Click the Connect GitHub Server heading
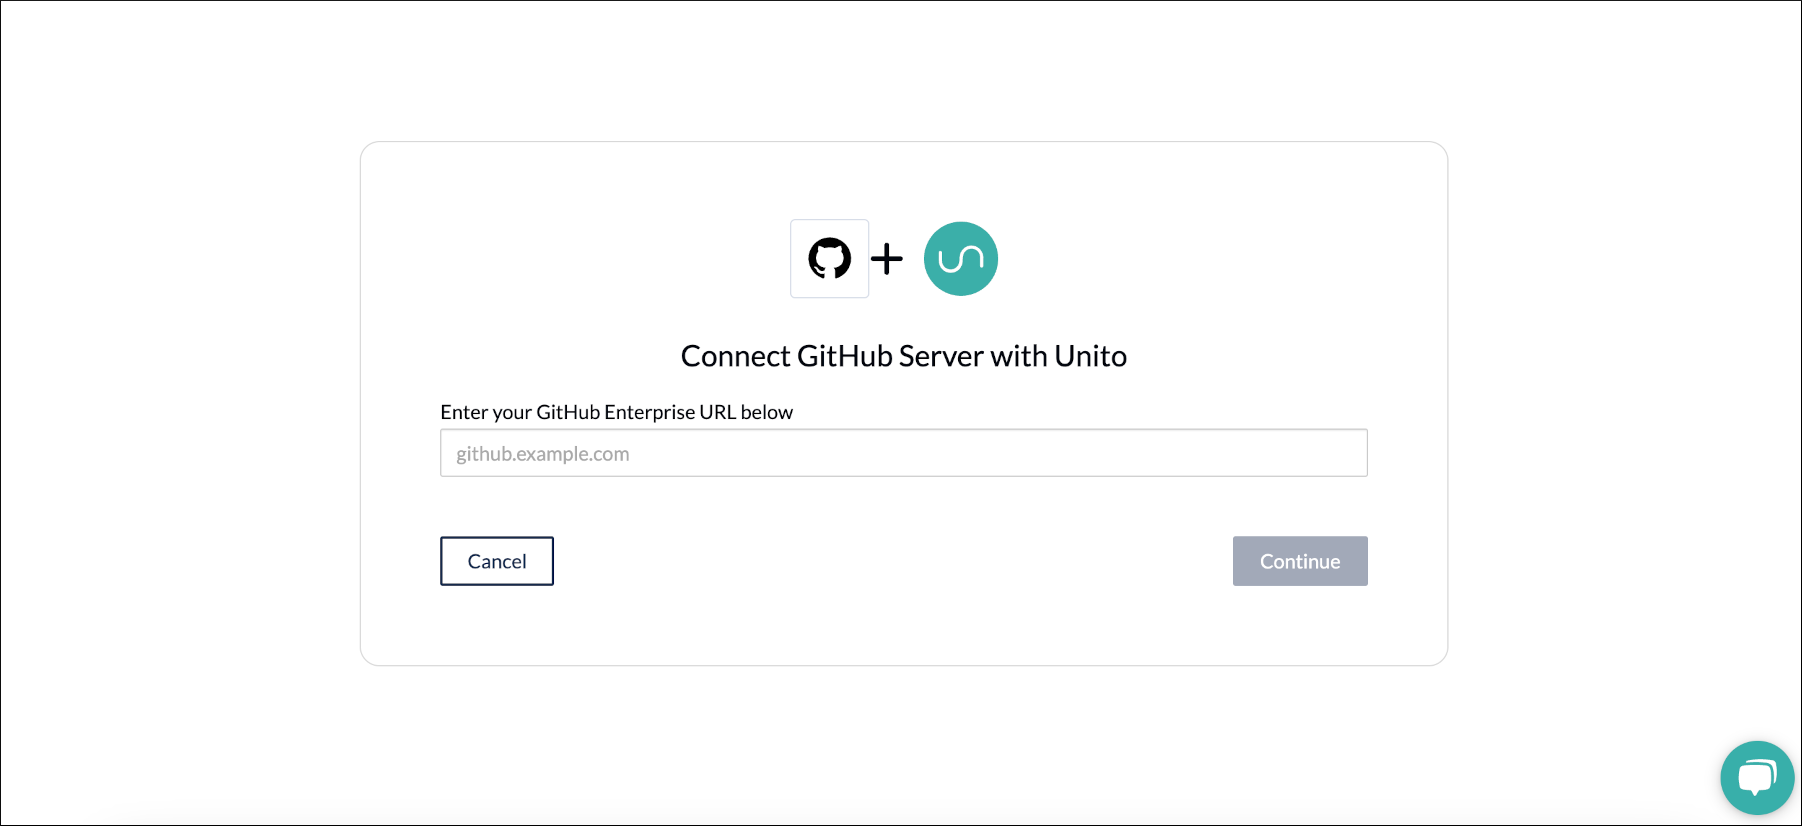1802x826 pixels. click(902, 355)
